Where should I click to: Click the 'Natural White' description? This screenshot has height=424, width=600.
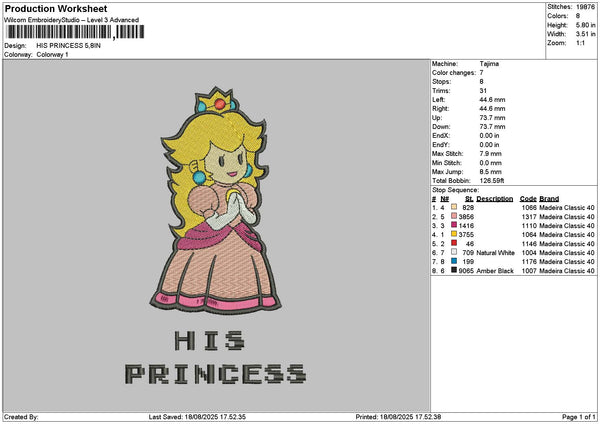tap(496, 253)
